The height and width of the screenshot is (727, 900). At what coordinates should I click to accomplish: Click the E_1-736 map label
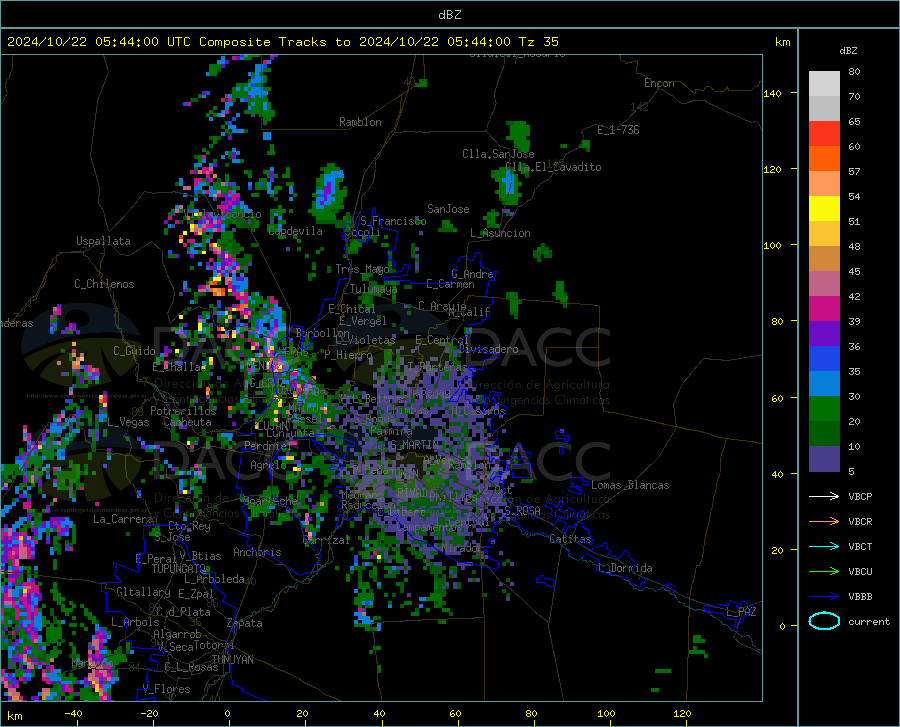click(618, 130)
